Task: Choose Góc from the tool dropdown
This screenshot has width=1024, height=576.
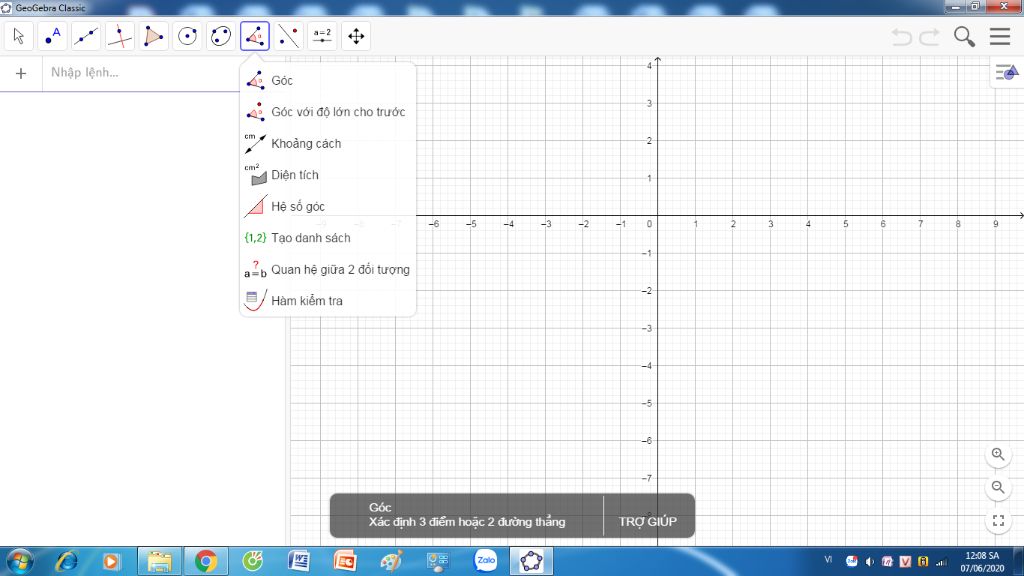Action: tap(328, 80)
